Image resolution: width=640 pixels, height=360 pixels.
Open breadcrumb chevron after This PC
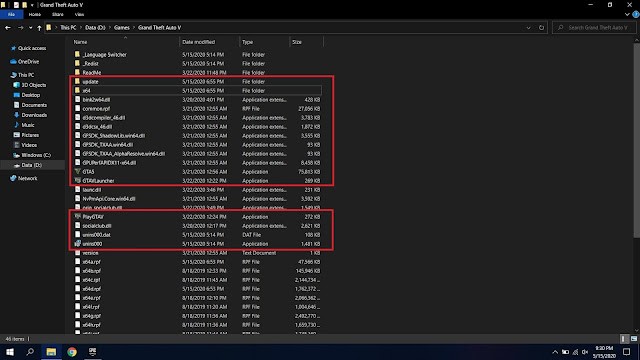pos(81,28)
